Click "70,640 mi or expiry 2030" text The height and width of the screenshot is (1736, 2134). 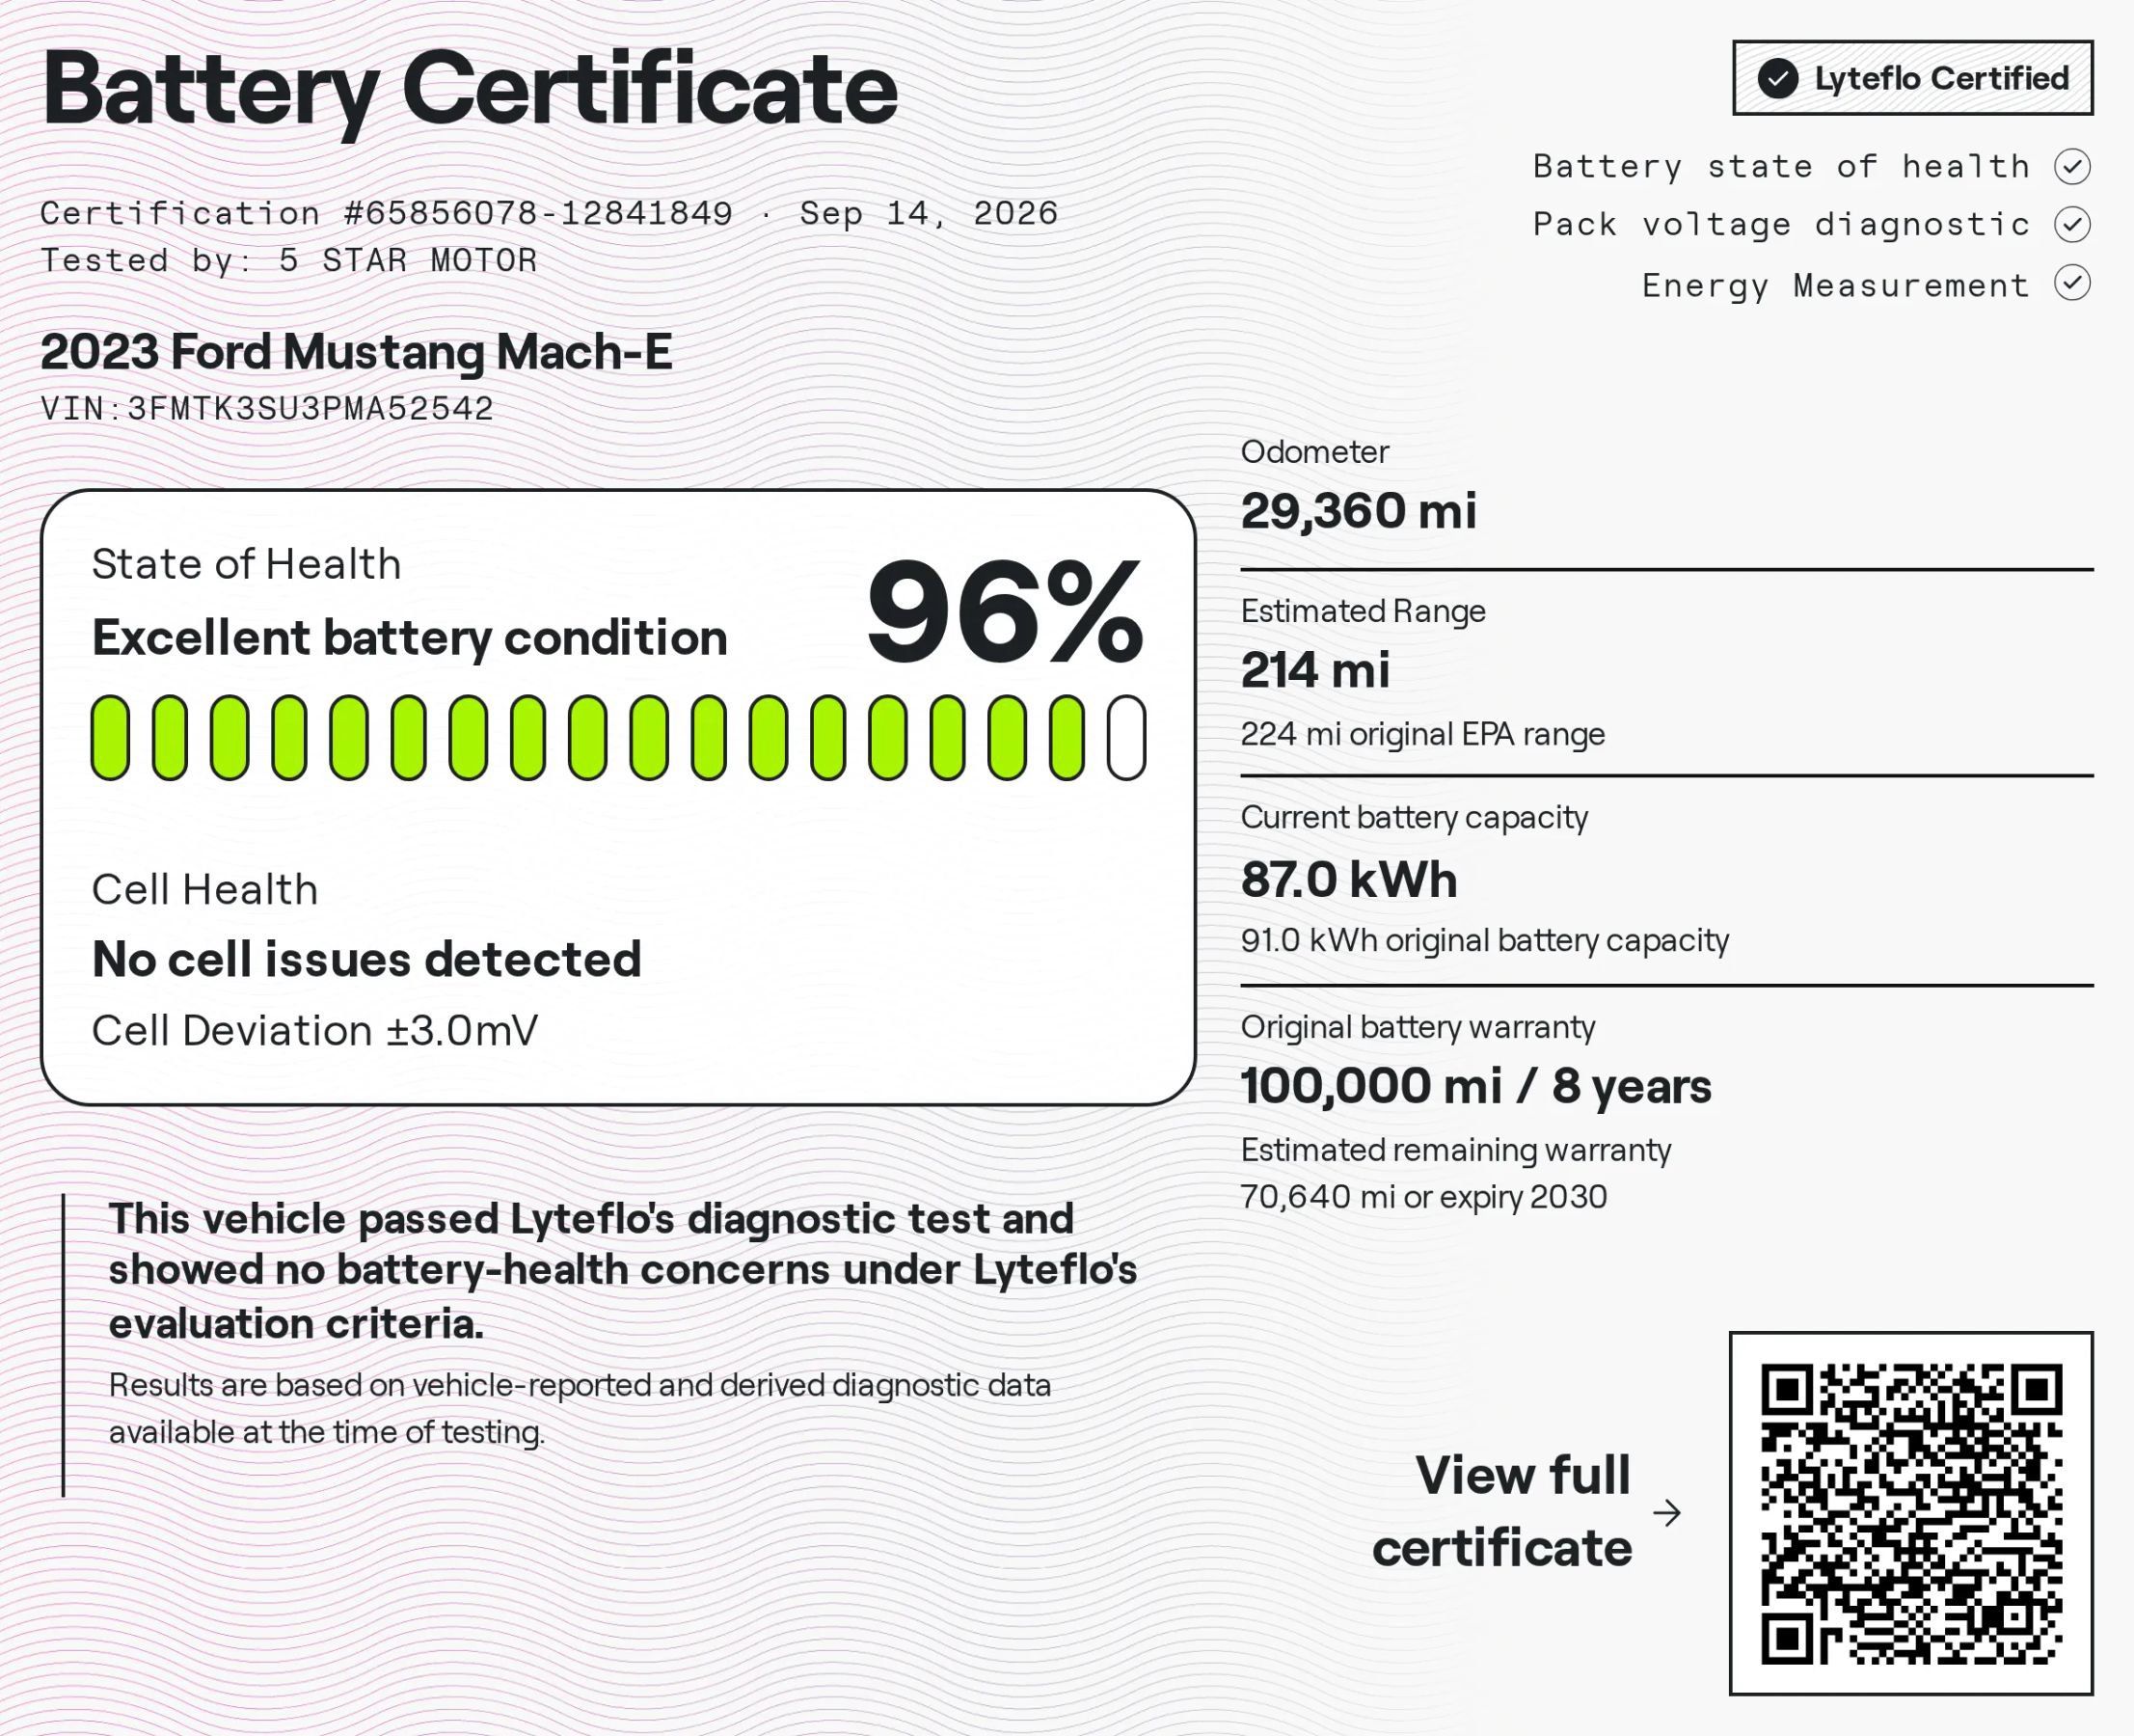click(1423, 1197)
